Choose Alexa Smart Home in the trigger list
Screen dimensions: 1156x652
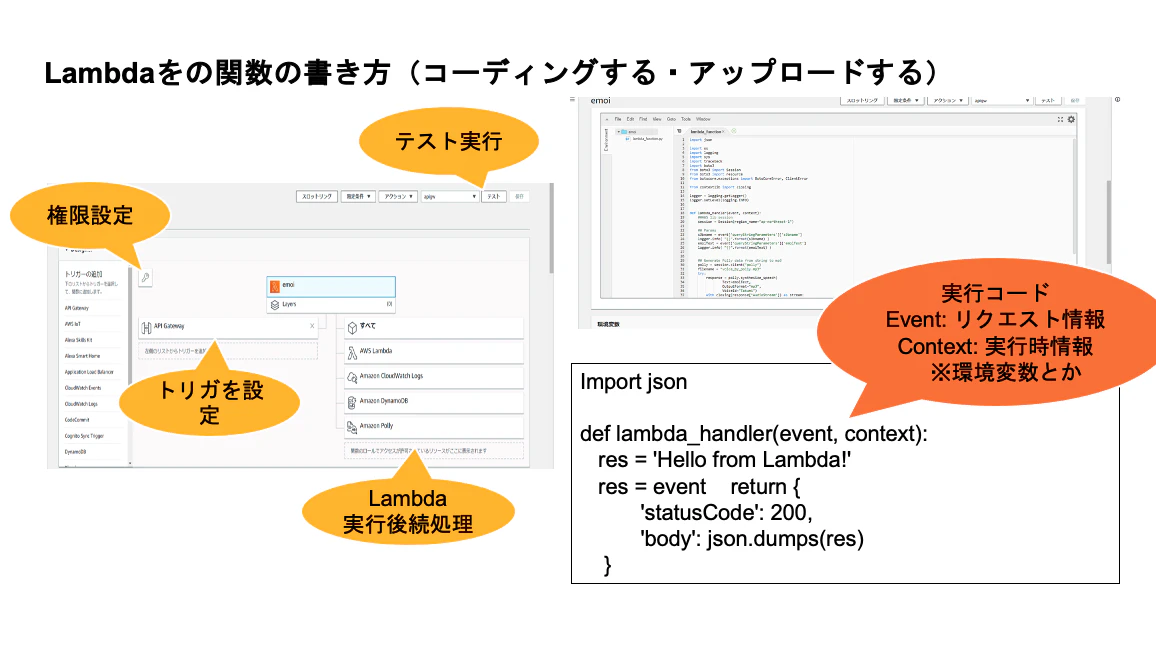pyautogui.click(x=82, y=356)
